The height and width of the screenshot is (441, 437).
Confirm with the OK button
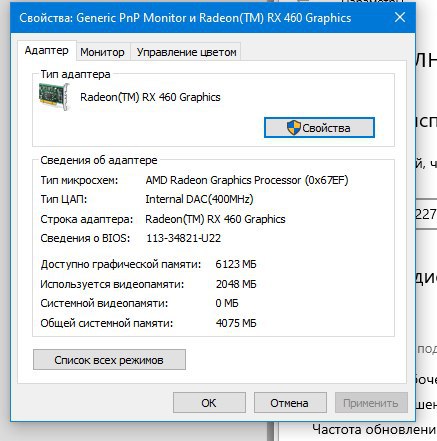tap(209, 403)
